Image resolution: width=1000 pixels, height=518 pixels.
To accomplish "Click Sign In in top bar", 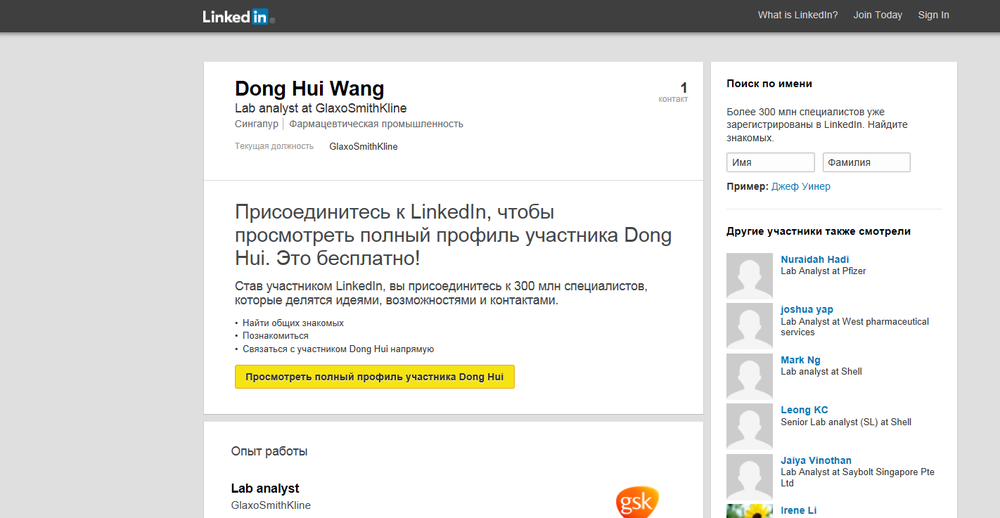I will [x=933, y=15].
